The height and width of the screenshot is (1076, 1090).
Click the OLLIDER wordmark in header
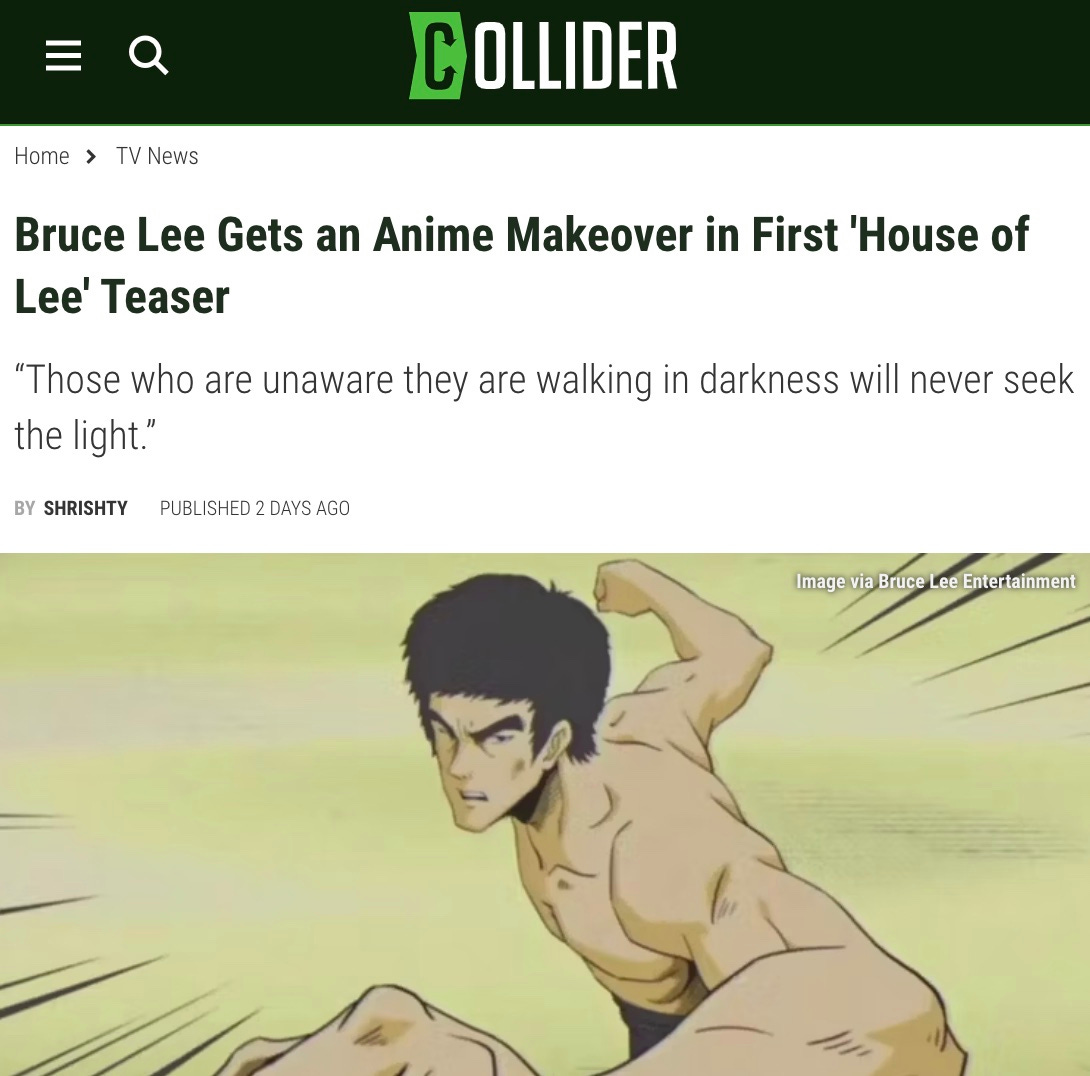[576, 56]
